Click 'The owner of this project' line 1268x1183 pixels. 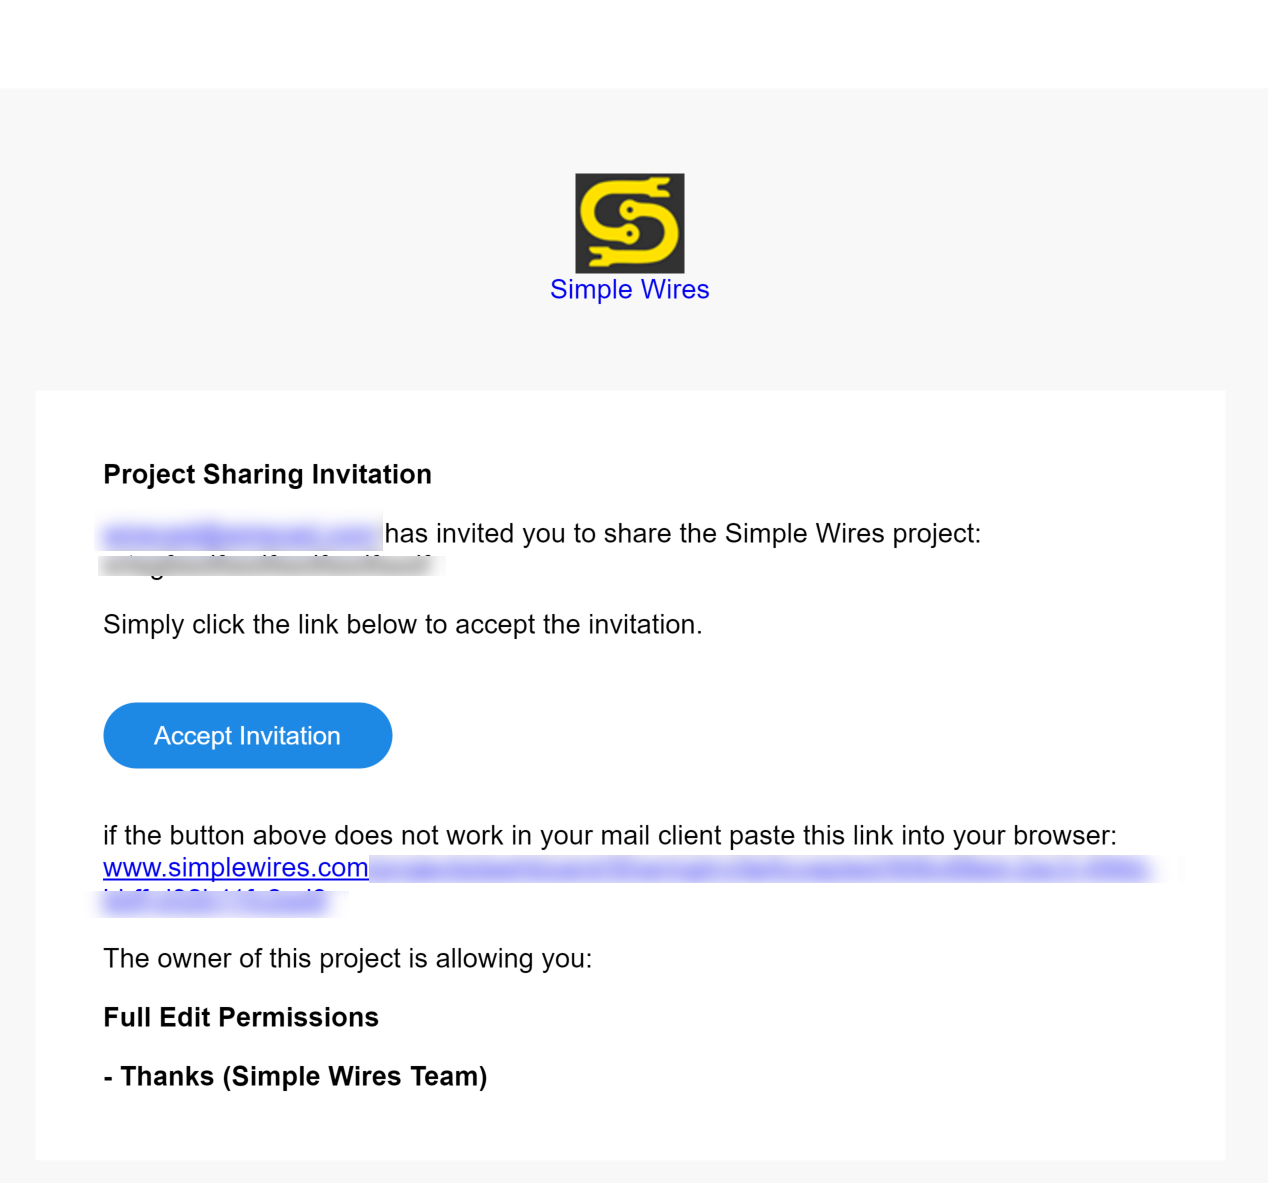click(347, 958)
